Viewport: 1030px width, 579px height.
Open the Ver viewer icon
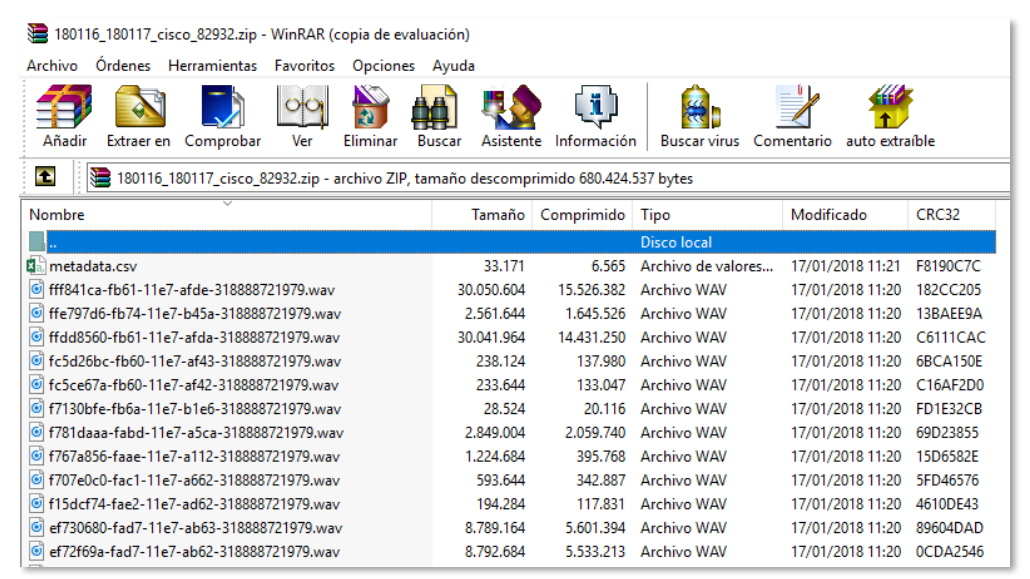[x=302, y=116]
